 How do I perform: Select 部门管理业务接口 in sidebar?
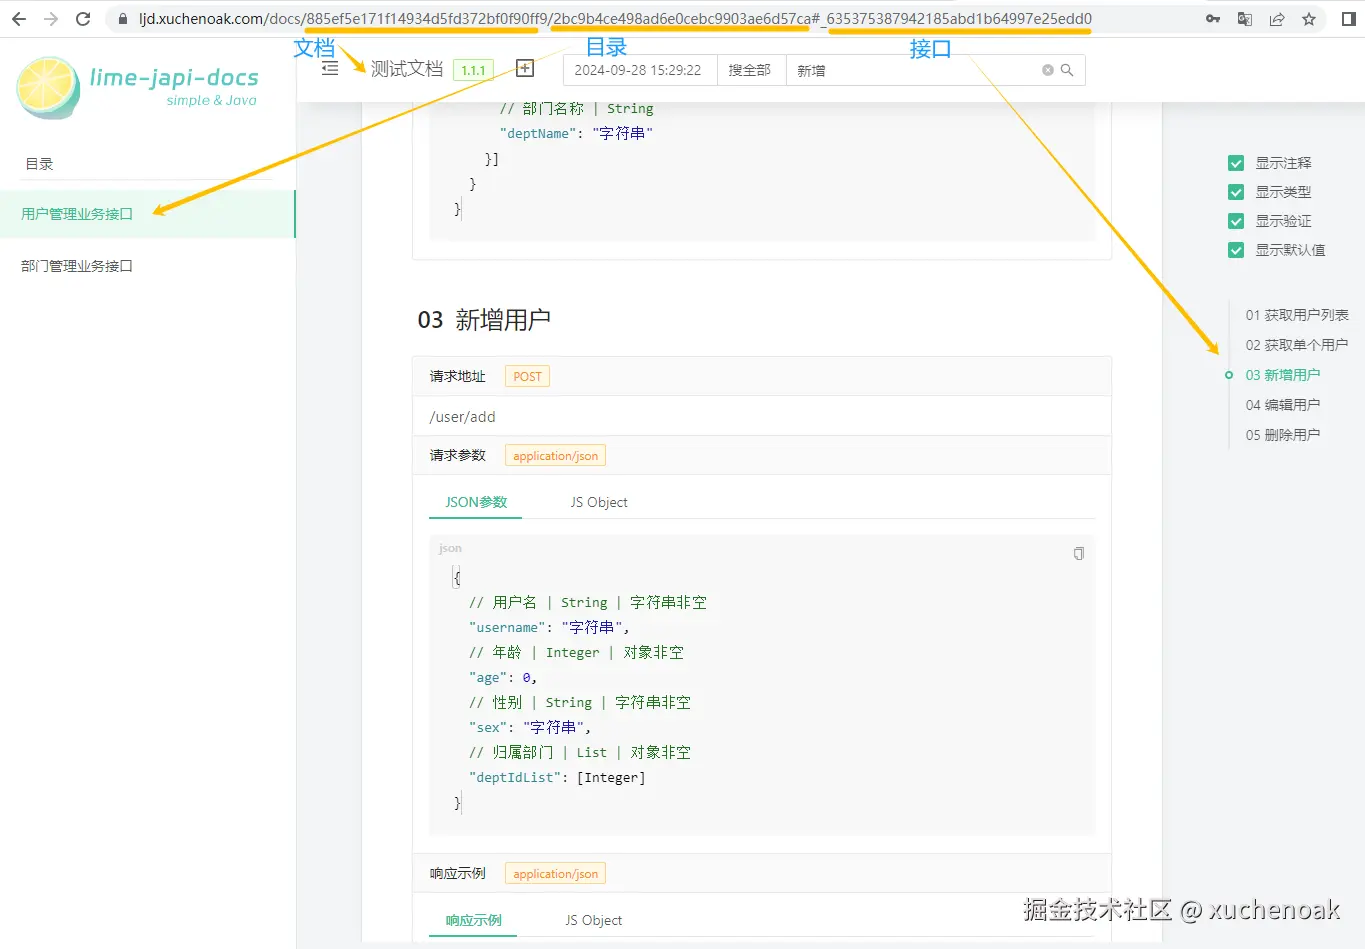pyautogui.click(x=147, y=266)
